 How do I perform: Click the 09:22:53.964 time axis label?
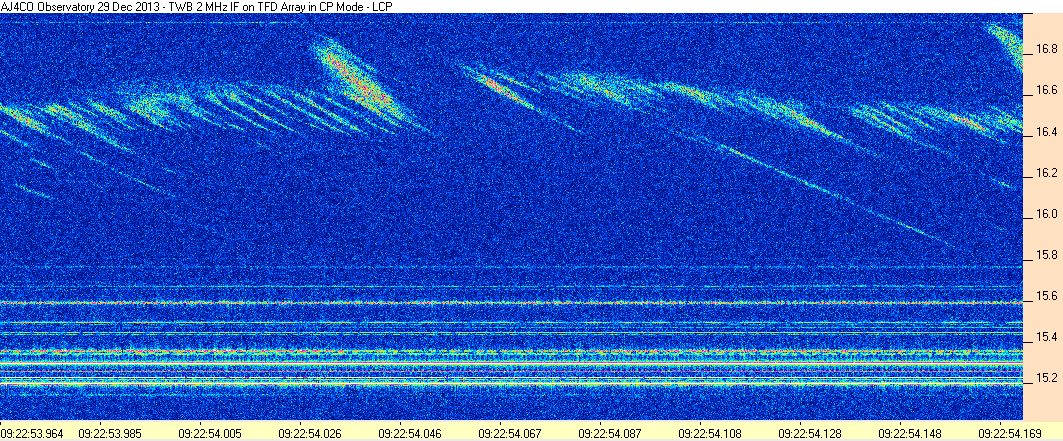(32, 431)
